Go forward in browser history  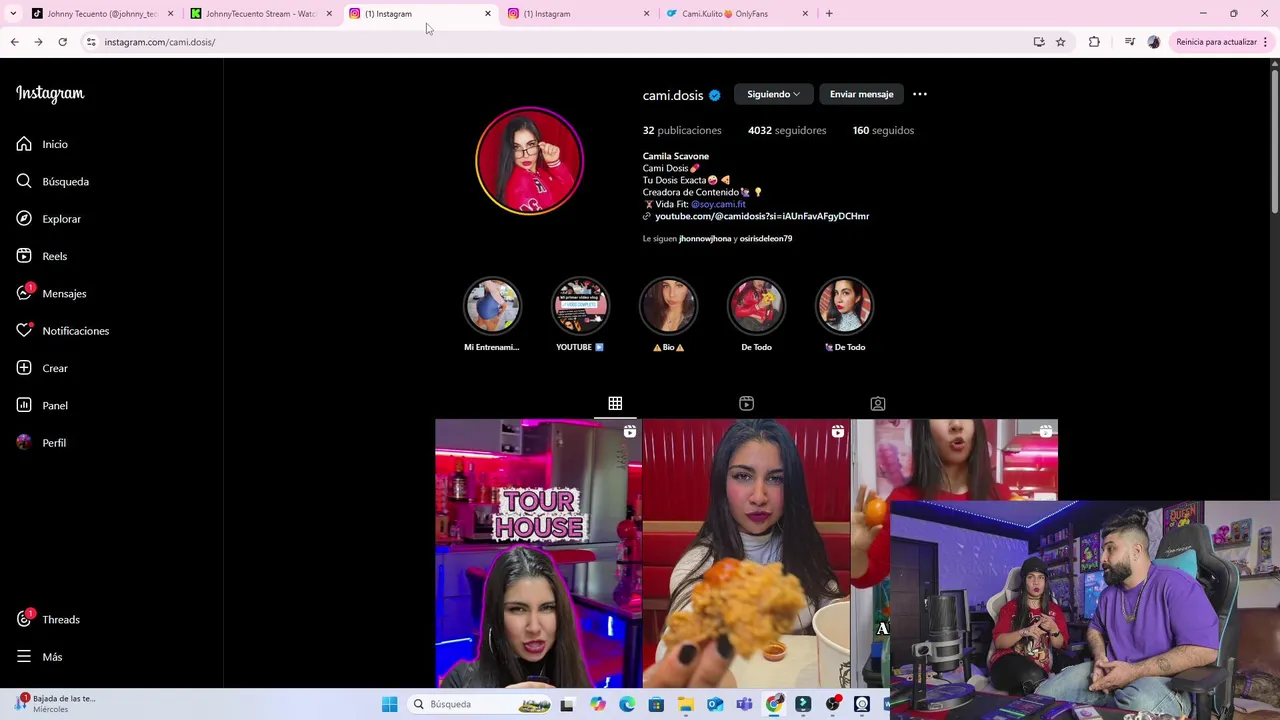coord(38,42)
